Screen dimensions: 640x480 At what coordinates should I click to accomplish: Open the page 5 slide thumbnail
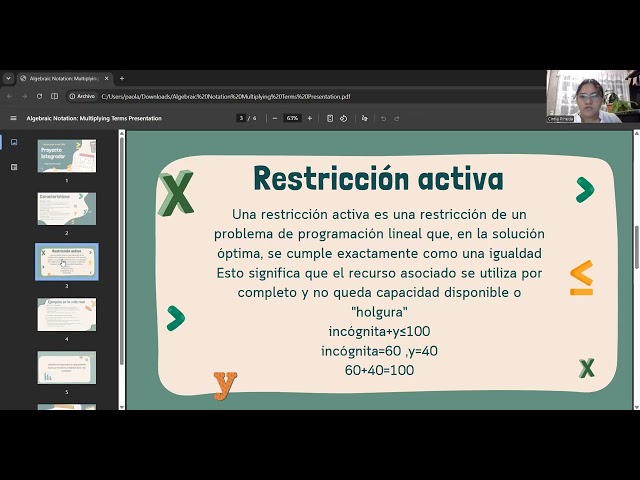click(x=67, y=368)
